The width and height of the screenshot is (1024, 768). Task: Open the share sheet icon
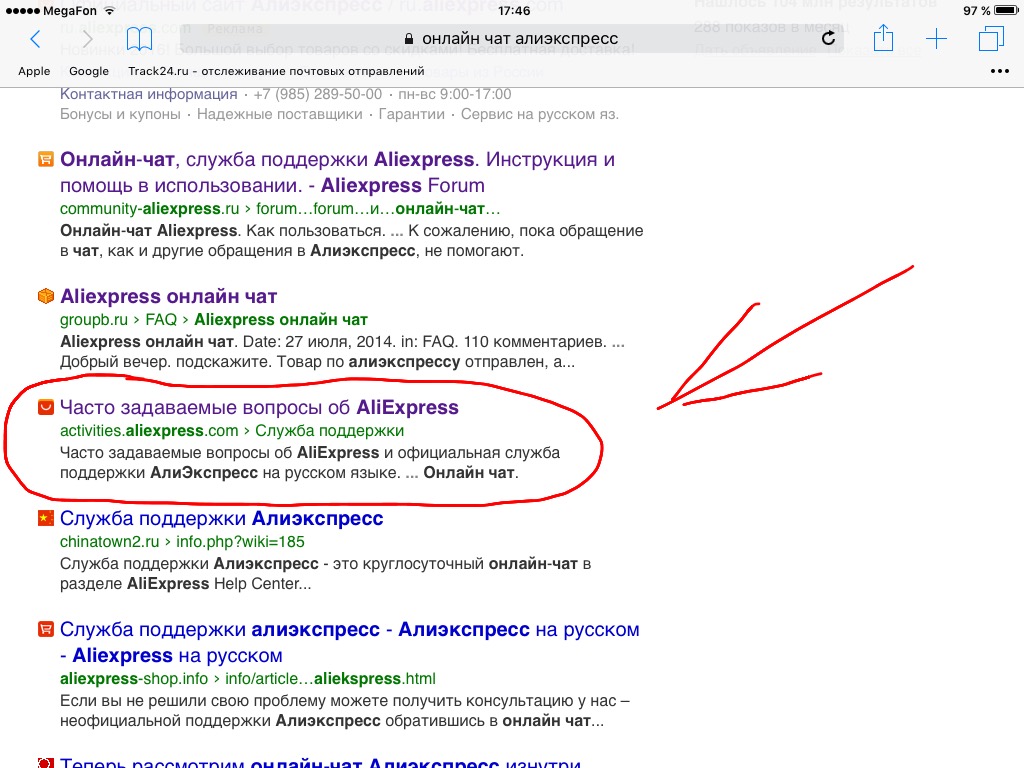click(883, 38)
